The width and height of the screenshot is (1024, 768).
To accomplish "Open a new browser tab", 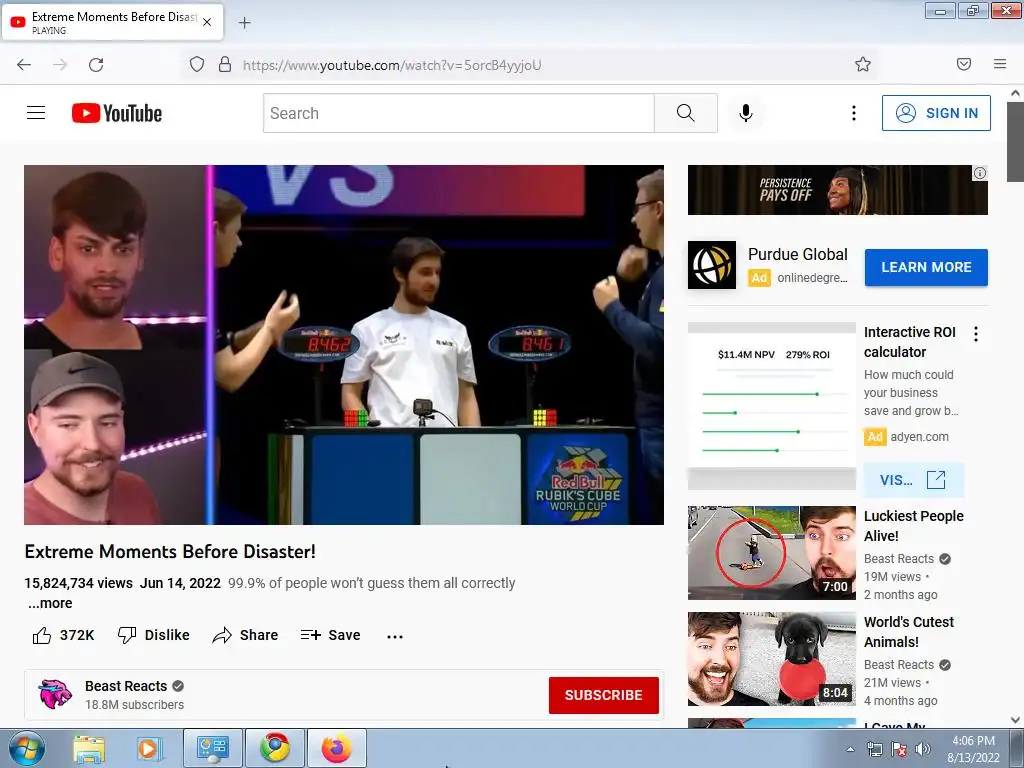I will [x=244, y=23].
